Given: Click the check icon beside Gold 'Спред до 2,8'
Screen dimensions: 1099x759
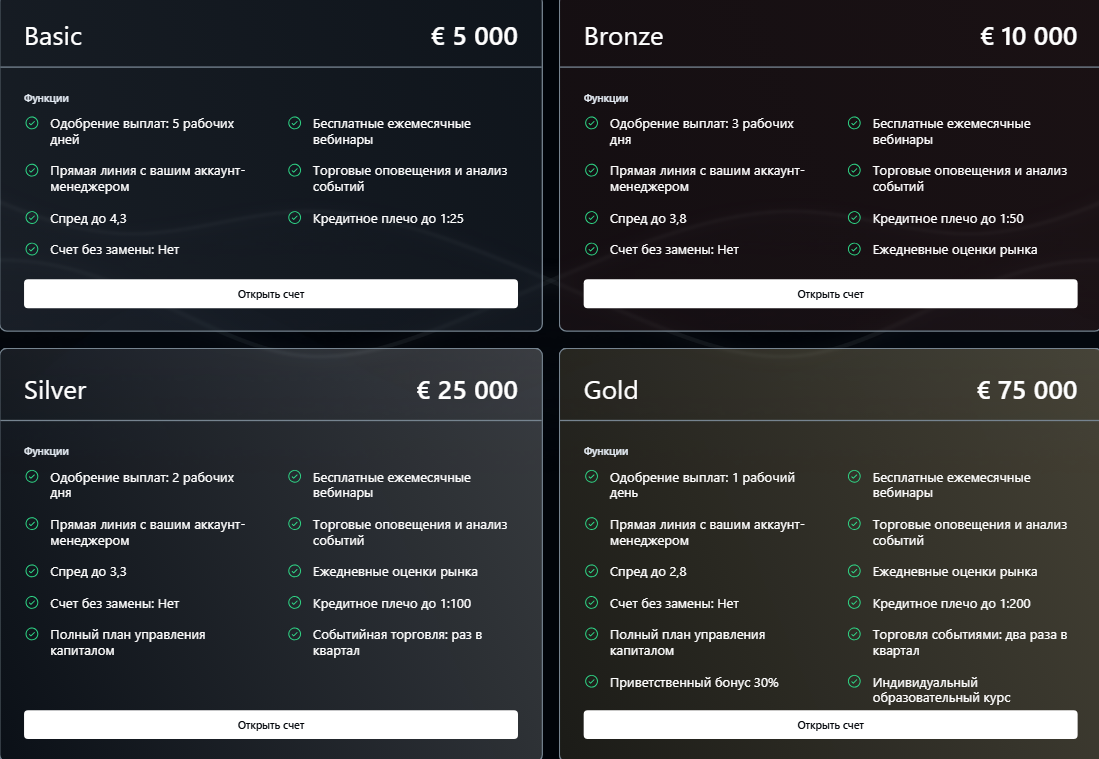Looking at the screenshot, I should coord(592,571).
